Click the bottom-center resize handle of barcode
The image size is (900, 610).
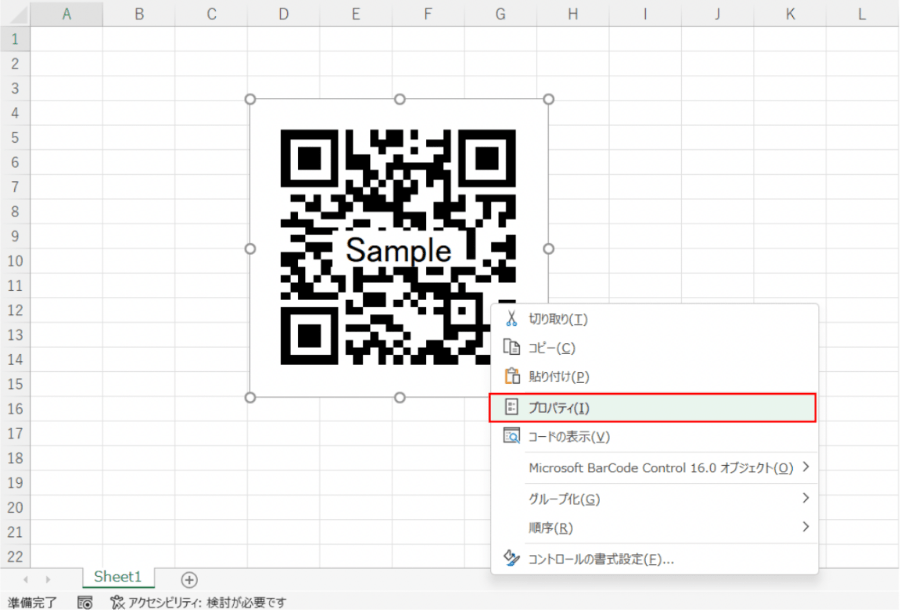(x=399, y=397)
